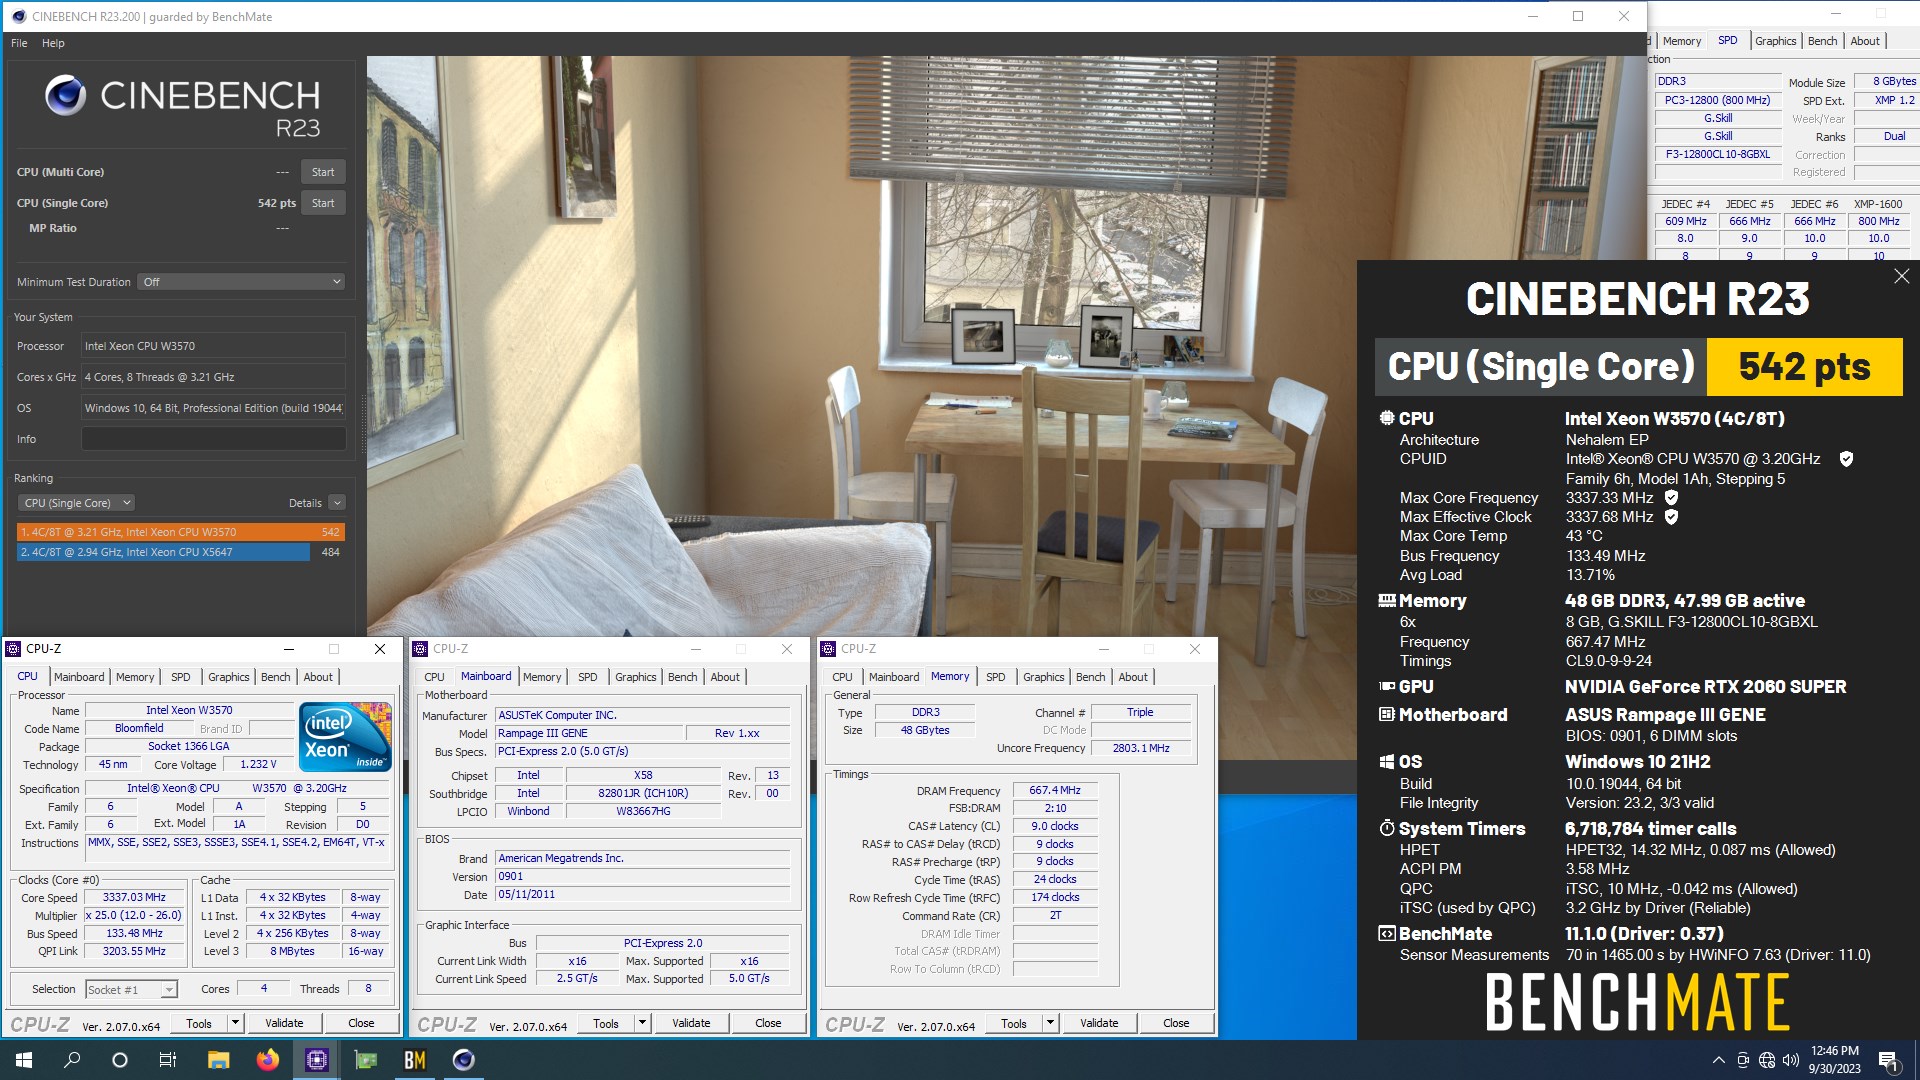This screenshot has width=1920, height=1080.
Task: Click Core Speed value 3337.03 MHz
Action: click(134, 897)
